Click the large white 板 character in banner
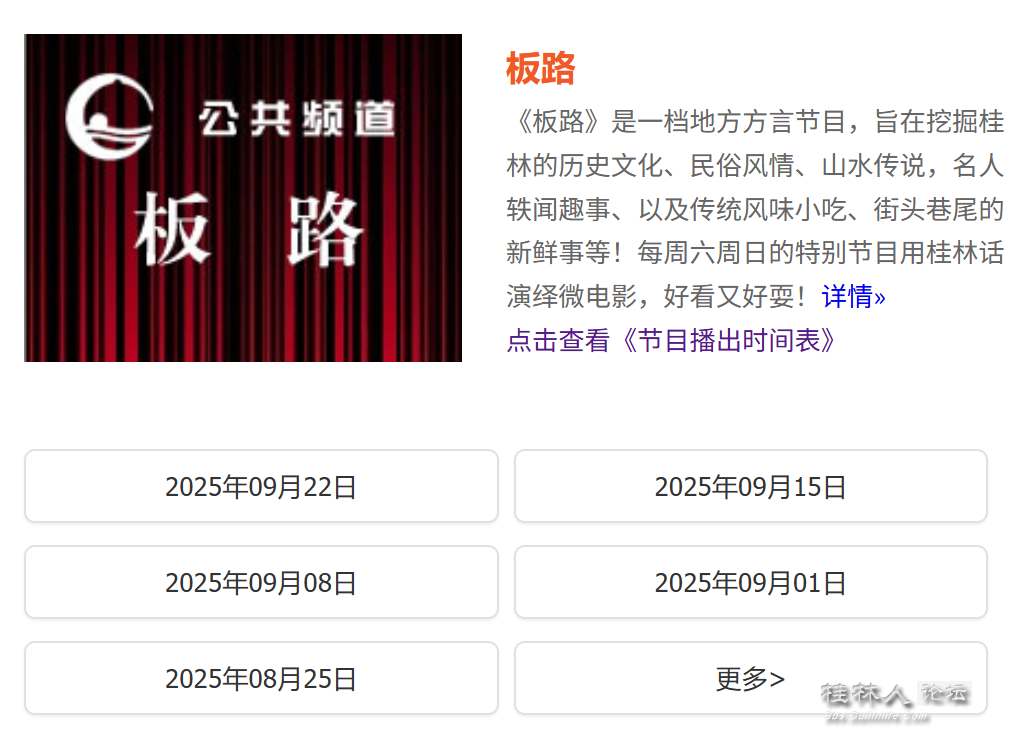 pyautogui.click(x=173, y=228)
